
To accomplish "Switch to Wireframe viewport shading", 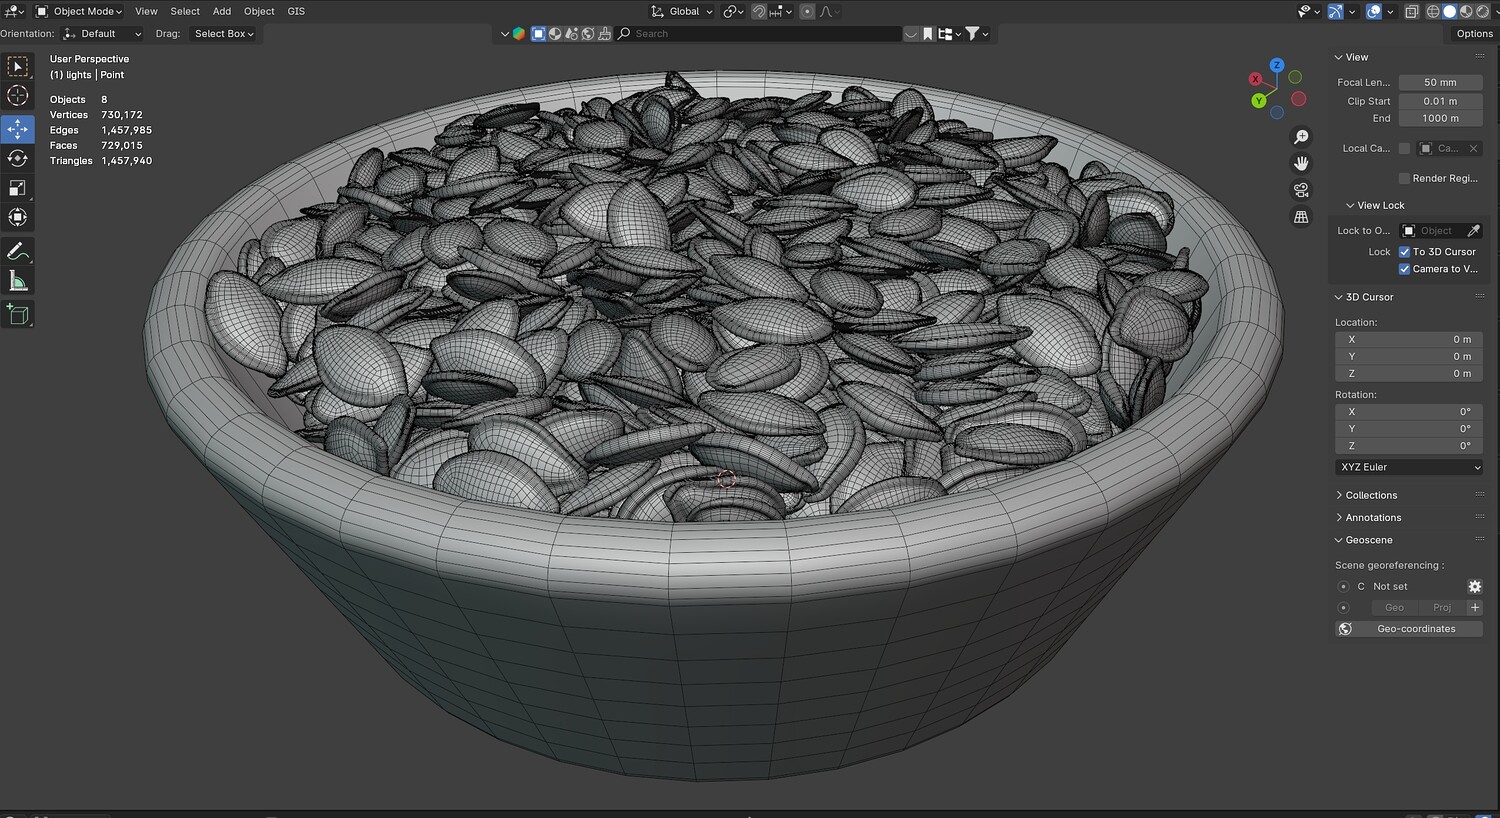I will [1433, 11].
